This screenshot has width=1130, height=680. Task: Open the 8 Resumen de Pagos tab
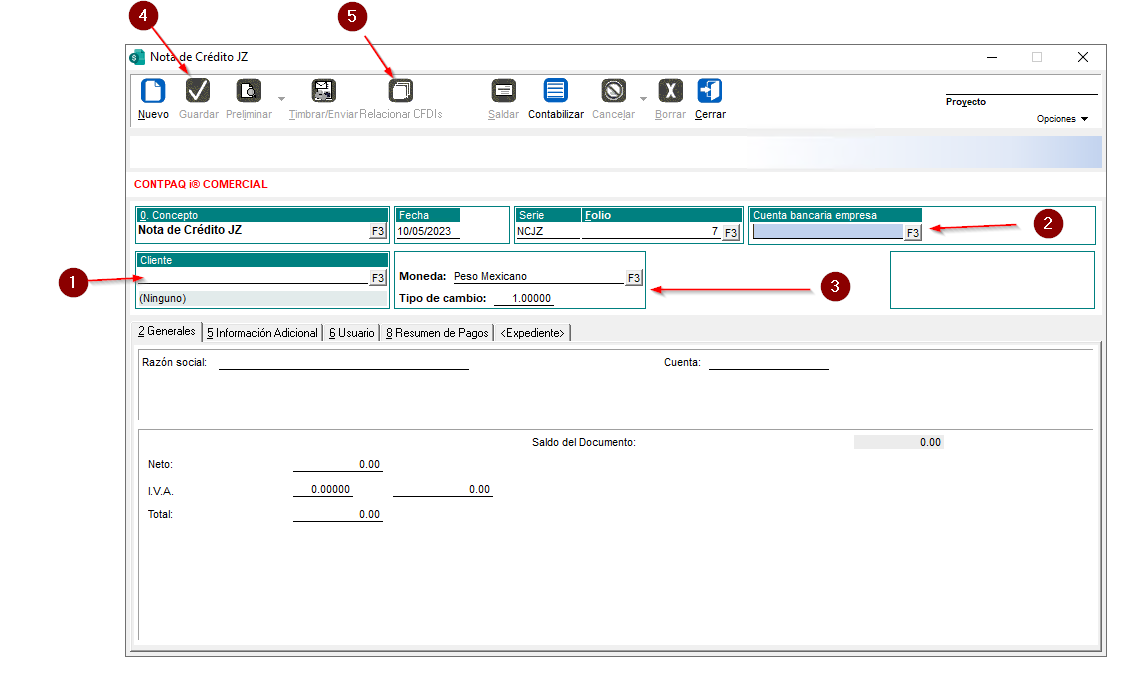pos(437,333)
